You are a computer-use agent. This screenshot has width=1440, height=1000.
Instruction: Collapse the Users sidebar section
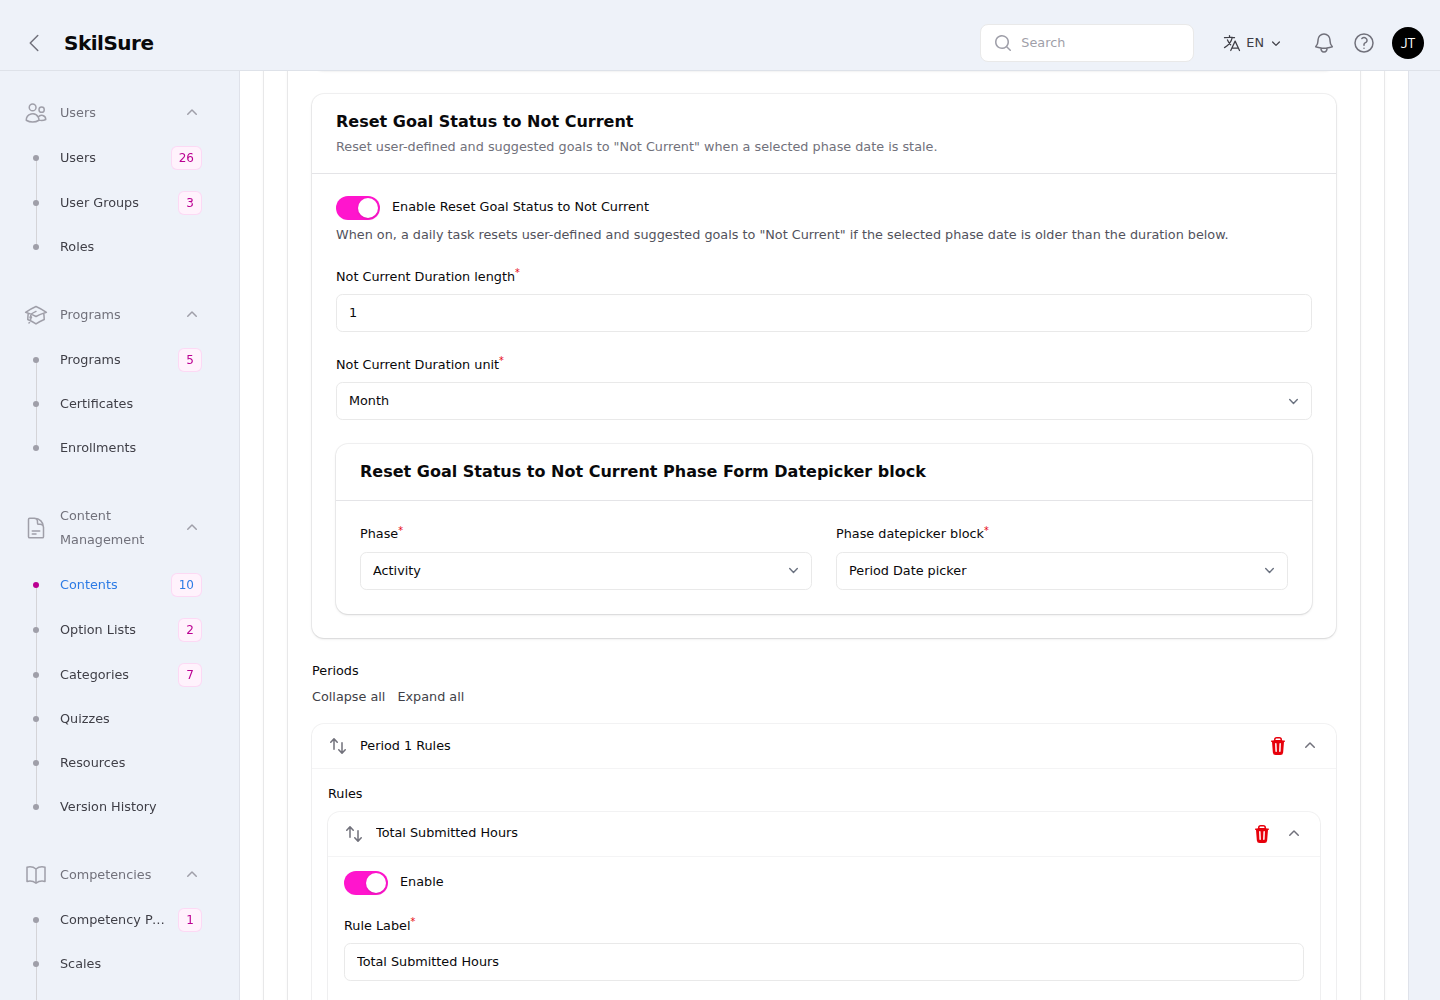click(x=192, y=113)
